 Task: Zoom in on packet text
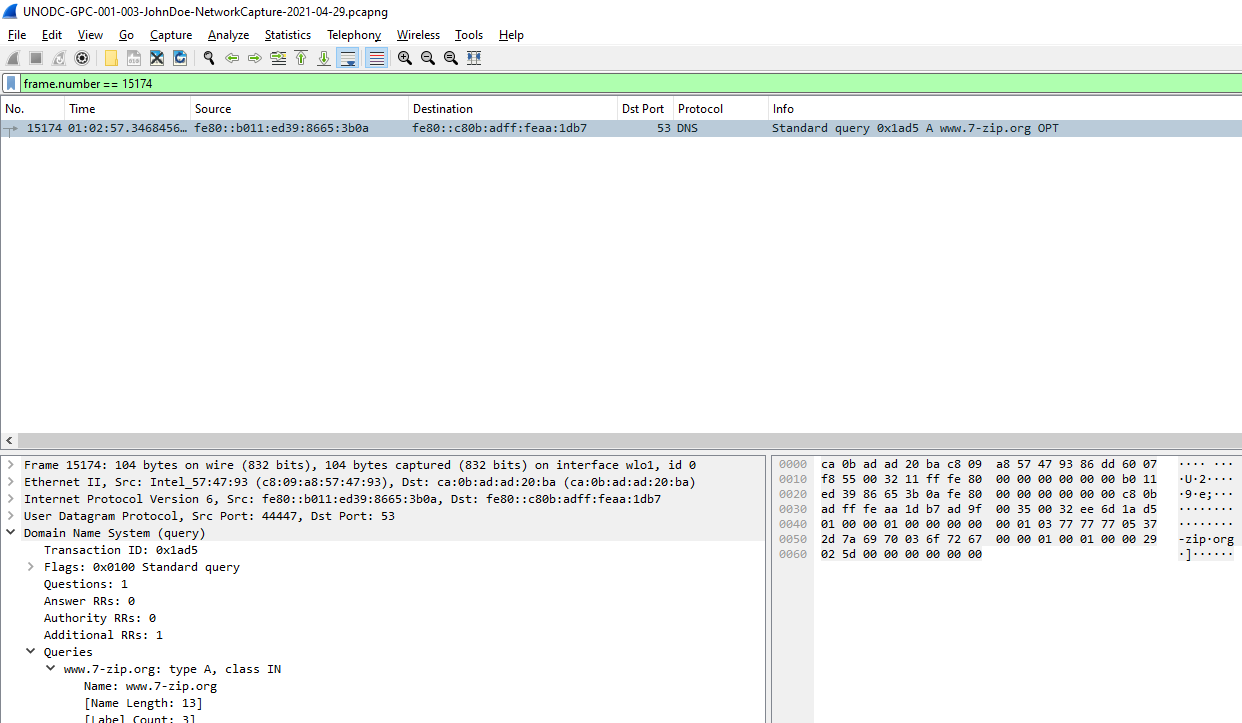pos(404,58)
